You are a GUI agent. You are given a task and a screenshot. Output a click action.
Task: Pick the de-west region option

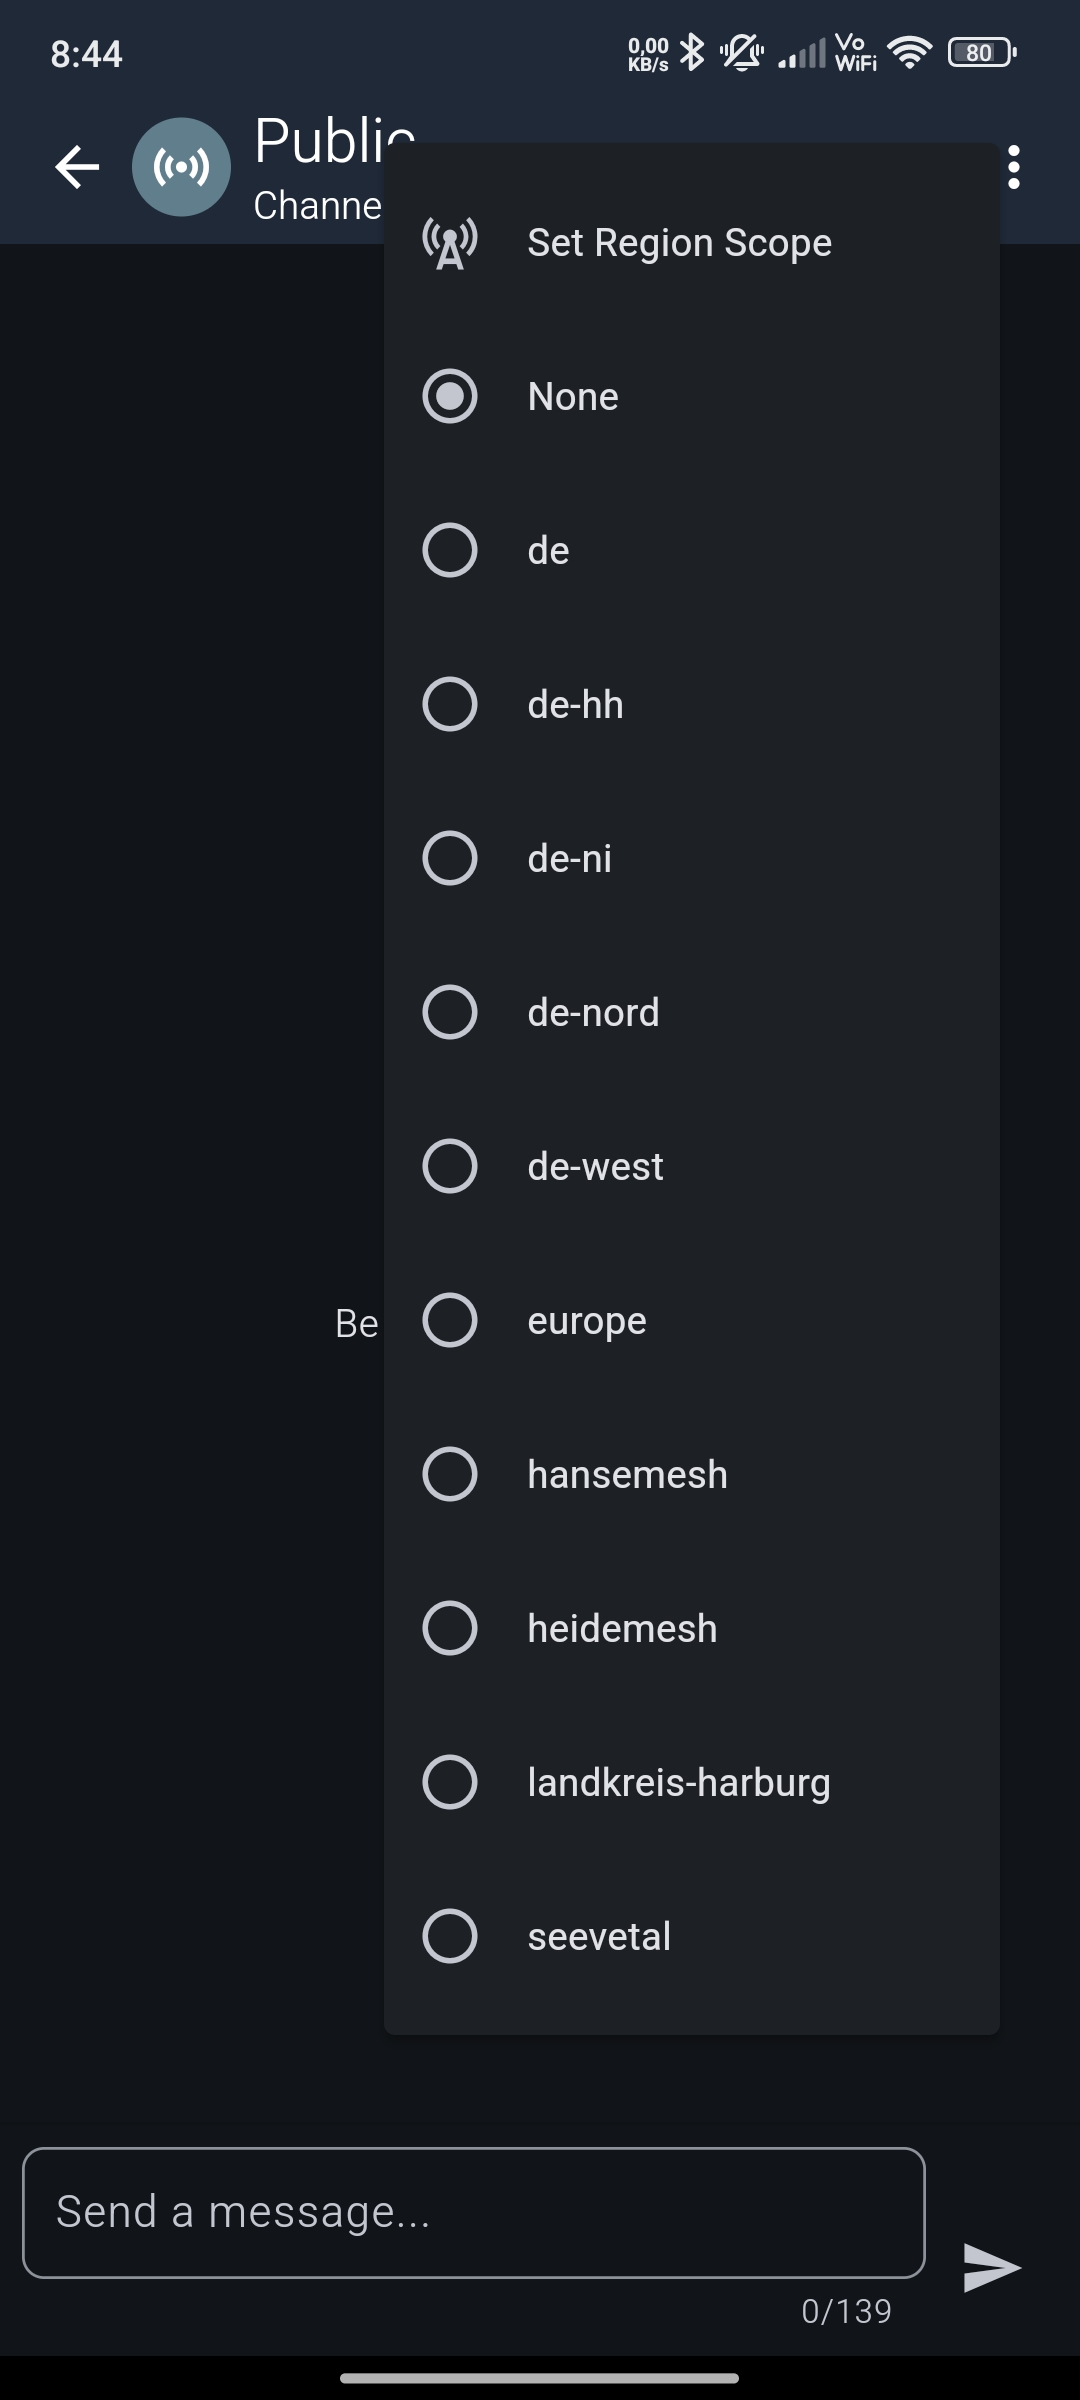click(450, 1166)
